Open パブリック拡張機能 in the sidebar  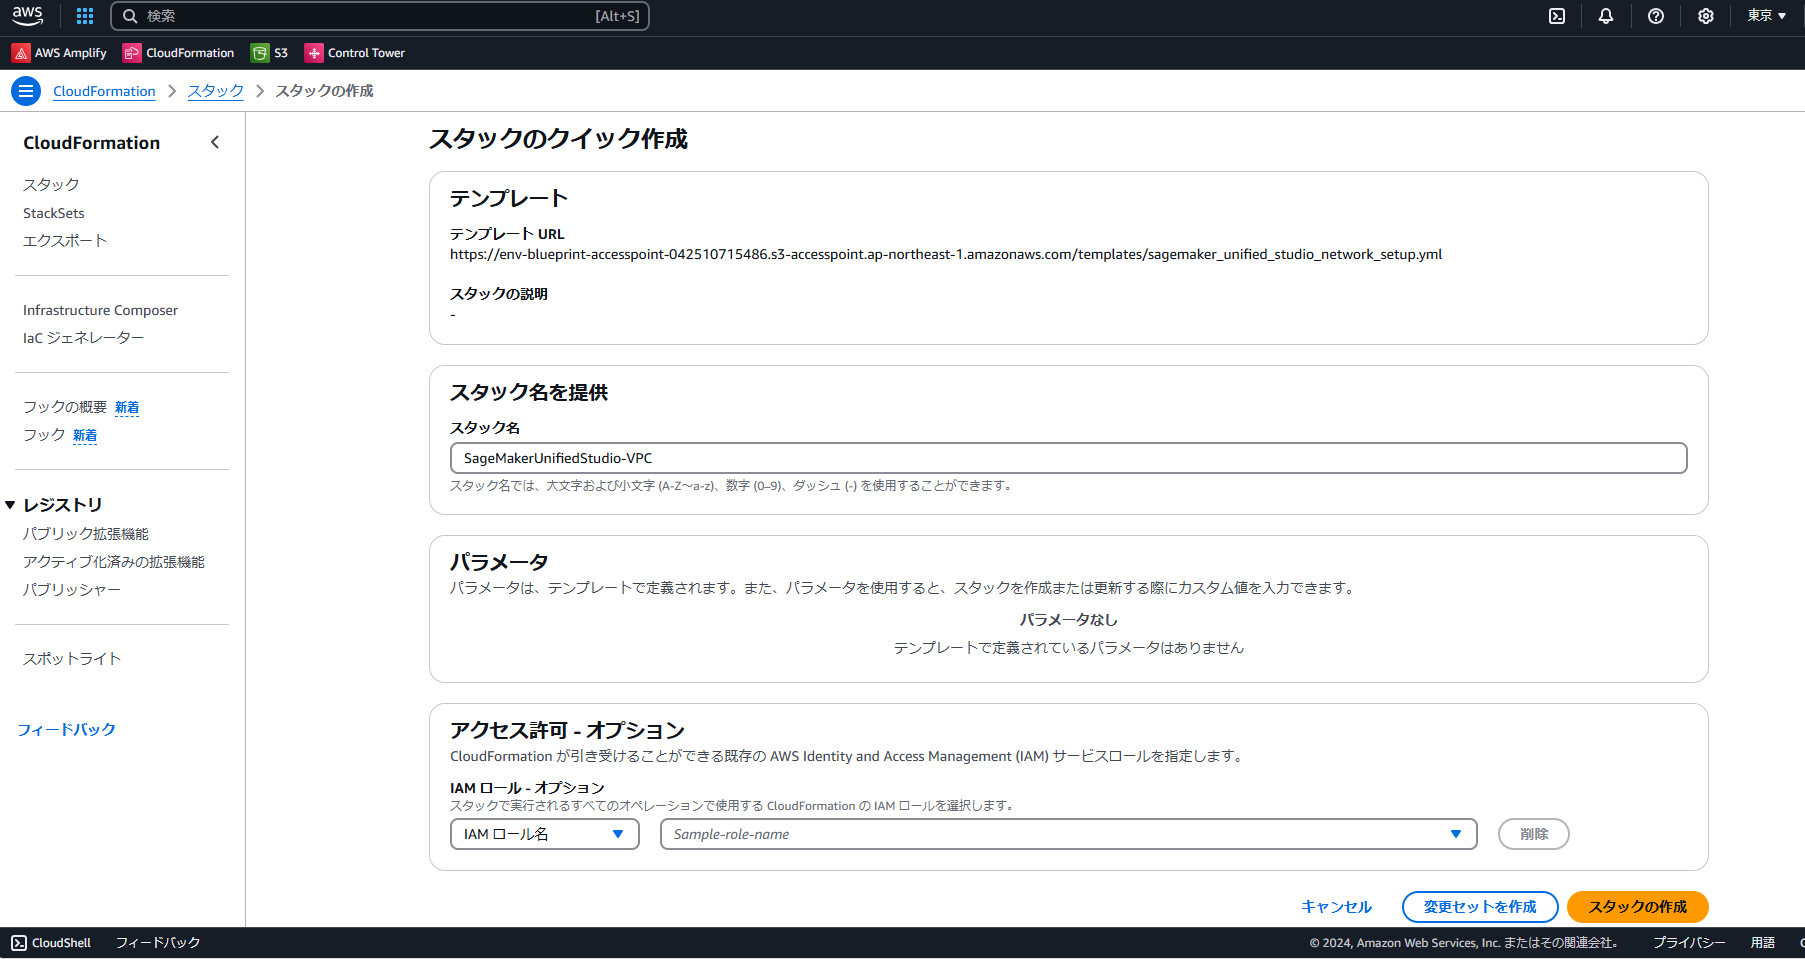click(x=86, y=534)
